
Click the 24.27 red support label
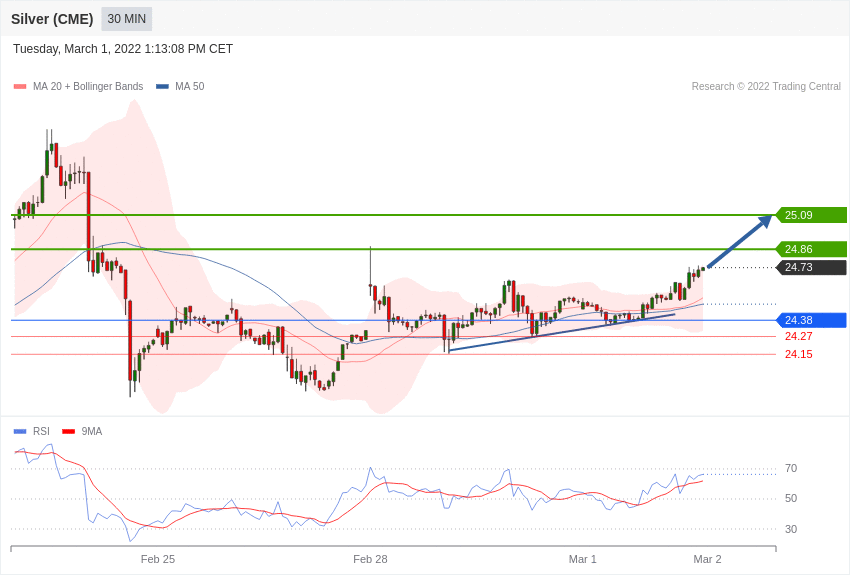(x=798, y=336)
